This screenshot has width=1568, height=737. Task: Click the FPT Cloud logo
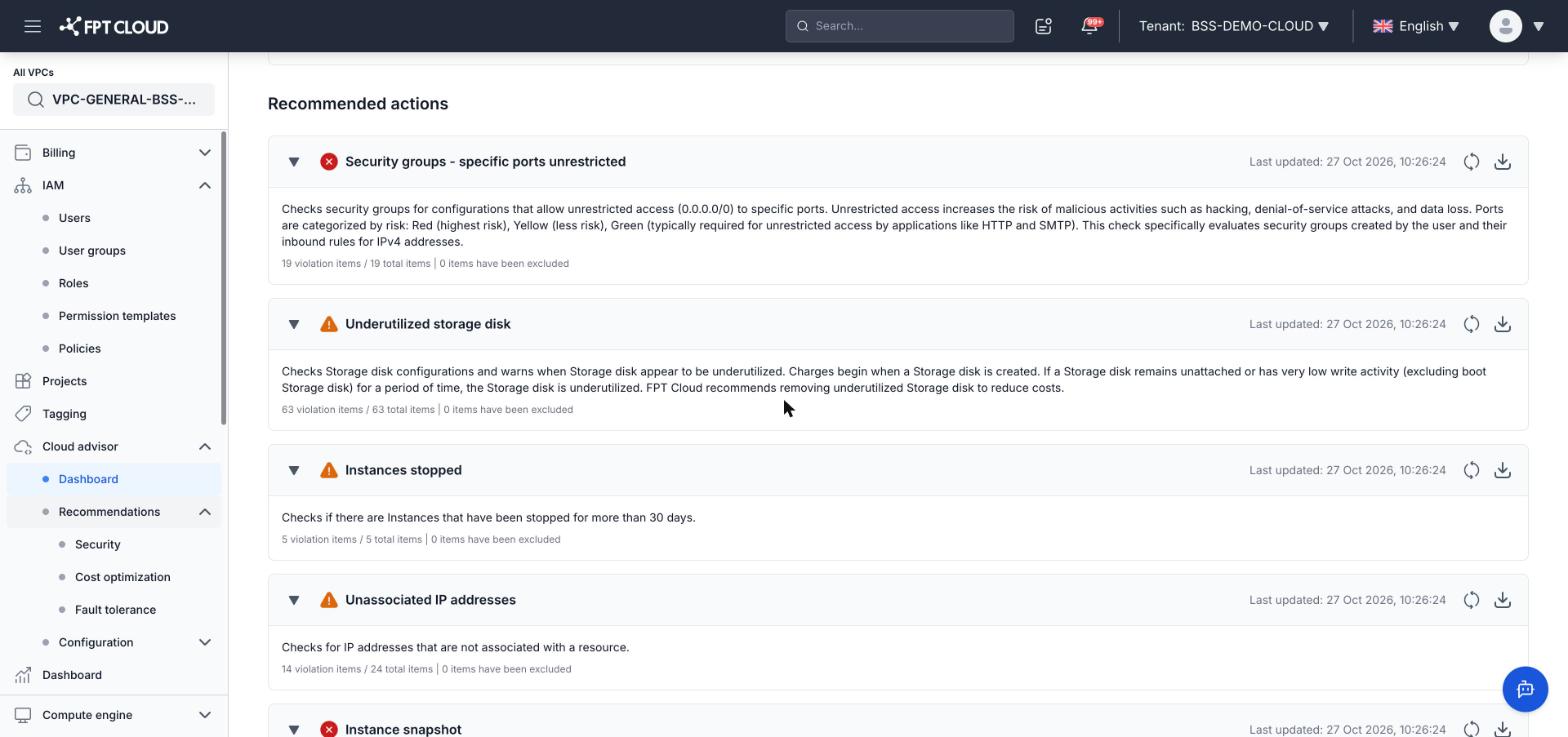114,26
